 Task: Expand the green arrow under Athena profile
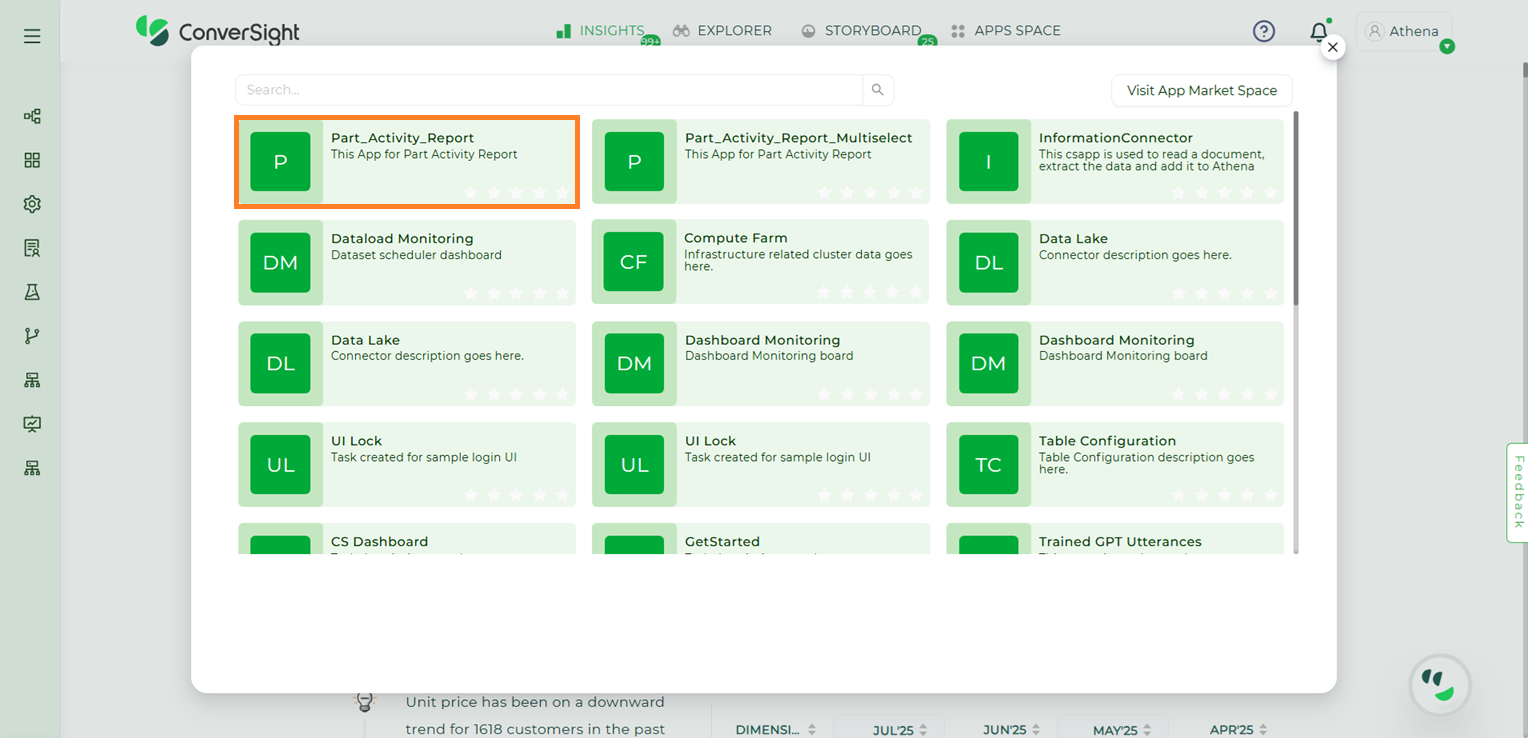coord(1447,47)
